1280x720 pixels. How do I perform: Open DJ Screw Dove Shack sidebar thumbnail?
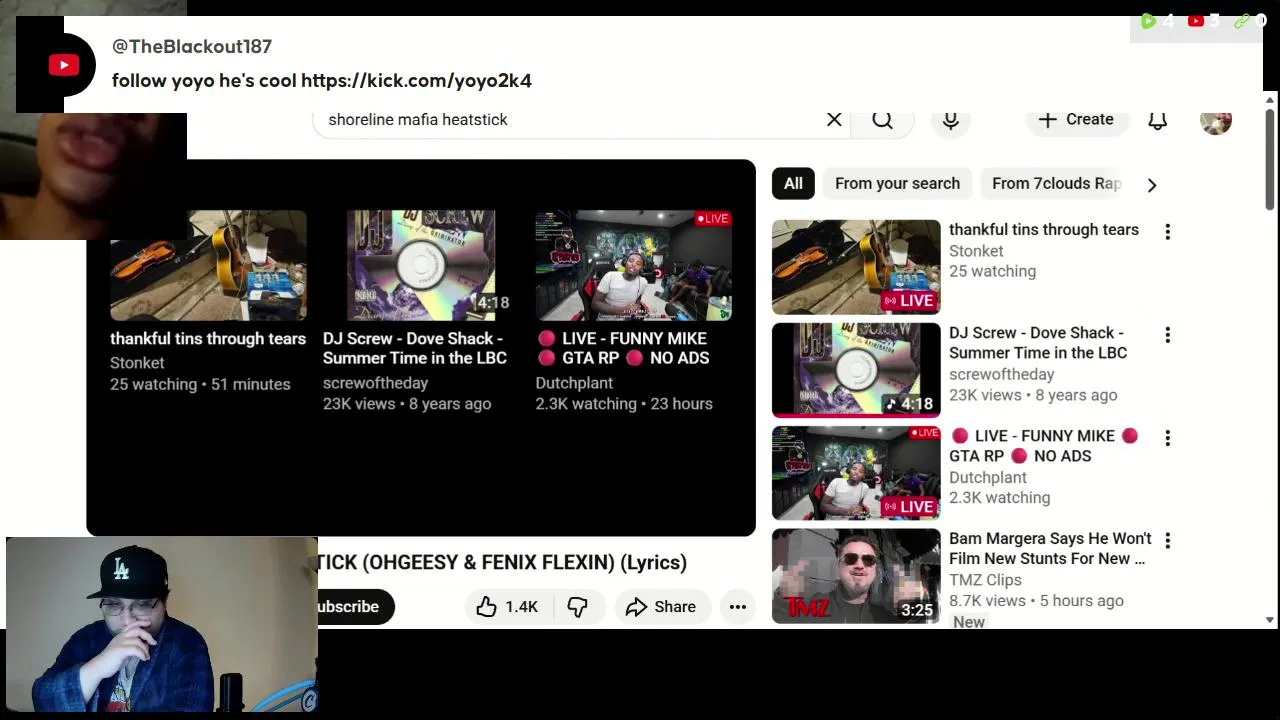(x=856, y=370)
